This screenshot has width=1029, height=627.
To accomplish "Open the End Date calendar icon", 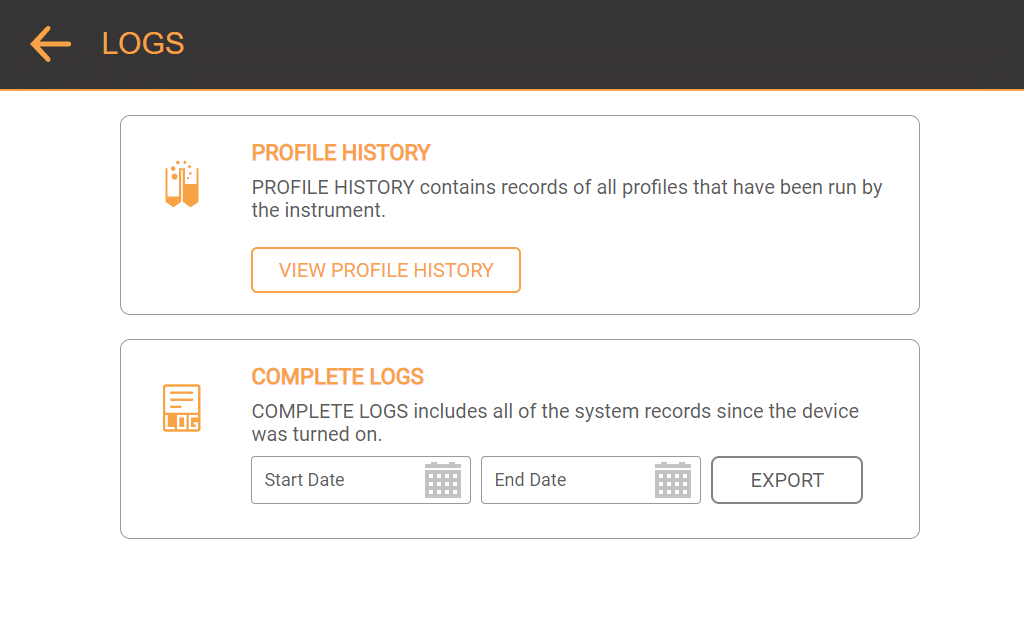I will click(673, 480).
